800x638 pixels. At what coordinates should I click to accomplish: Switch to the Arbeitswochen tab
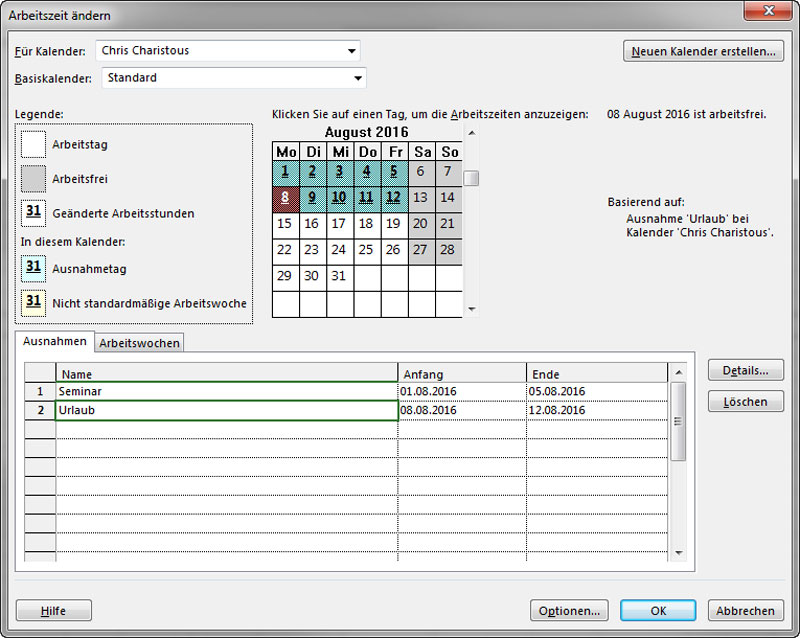pos(140,343)
